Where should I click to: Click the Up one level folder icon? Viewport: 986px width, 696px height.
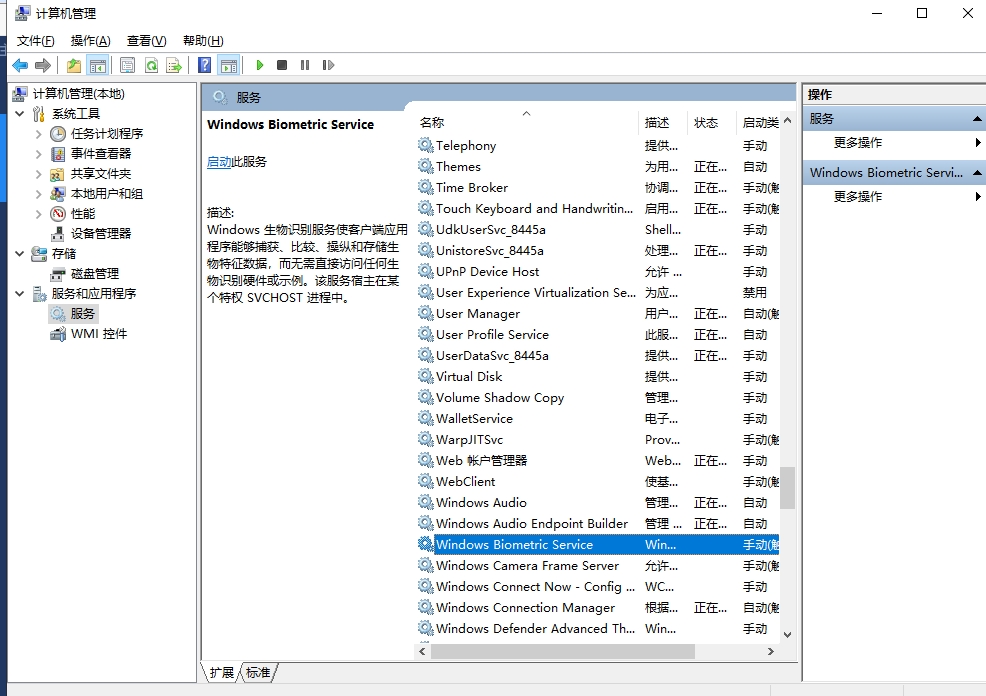(74, 65)
